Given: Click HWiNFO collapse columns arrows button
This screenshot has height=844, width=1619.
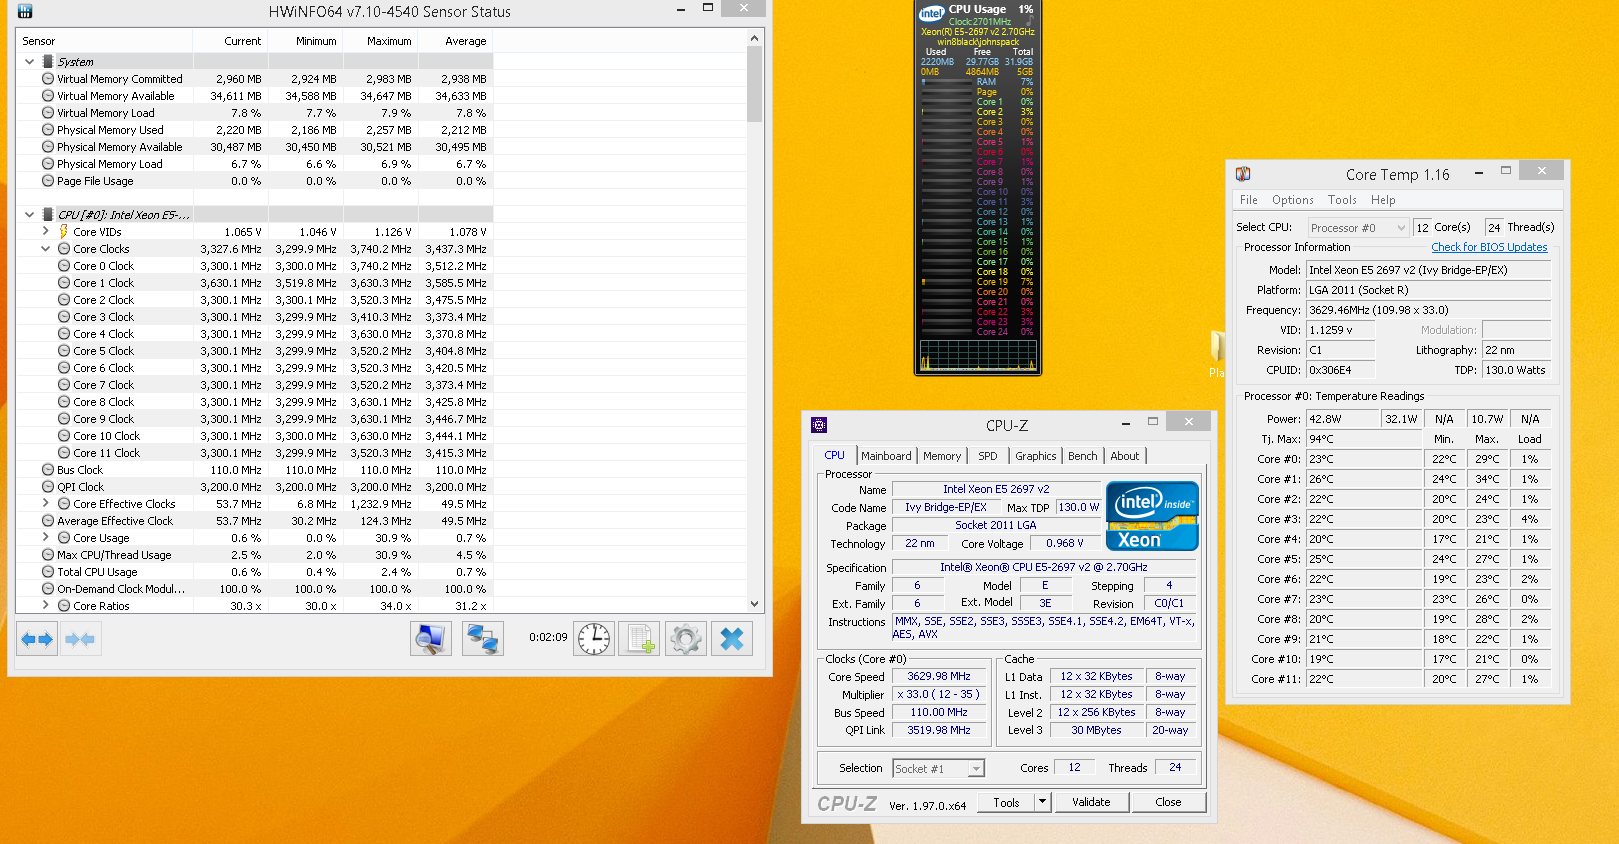Looking at the screenshot, I should click(x=80, y=639).
